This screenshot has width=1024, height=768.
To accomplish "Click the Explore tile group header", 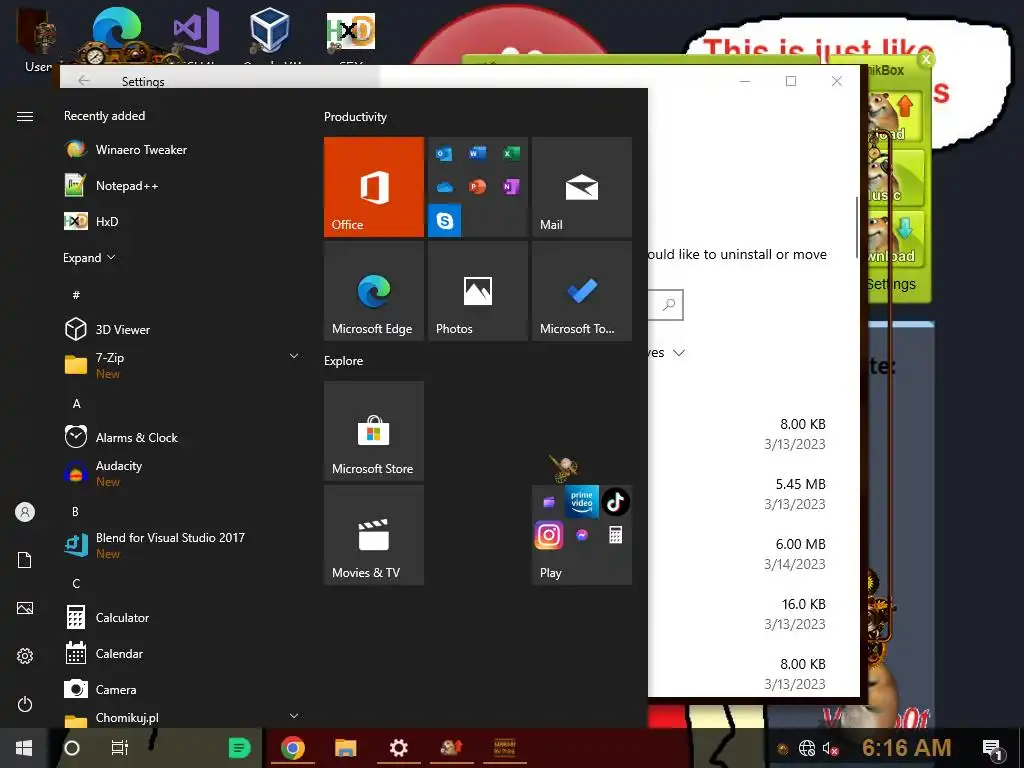I will 344,360.
